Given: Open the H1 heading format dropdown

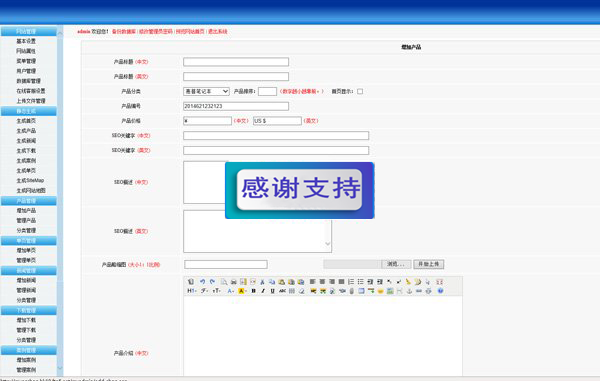Looking at the screenshot, I should click(192, 291).
